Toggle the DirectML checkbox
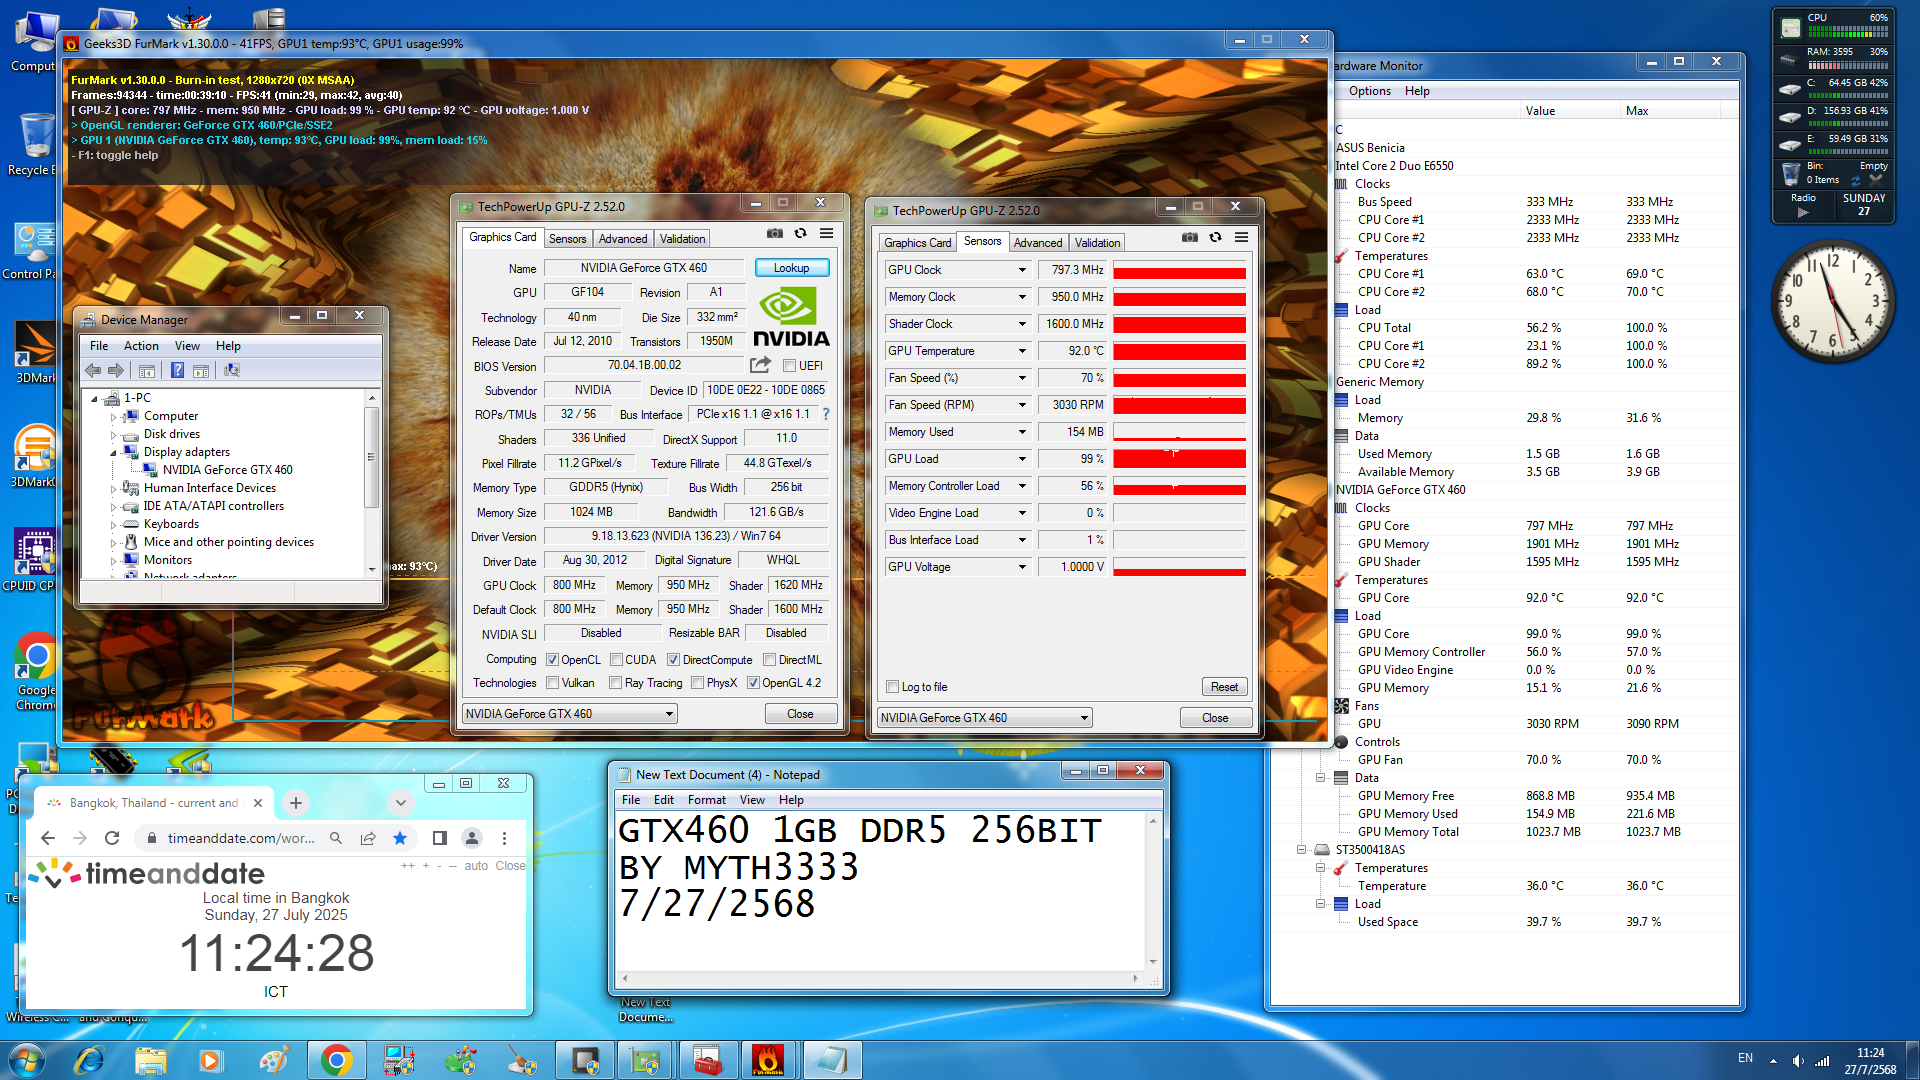This screenshot has height=1080, width=1920. point(769,660)
